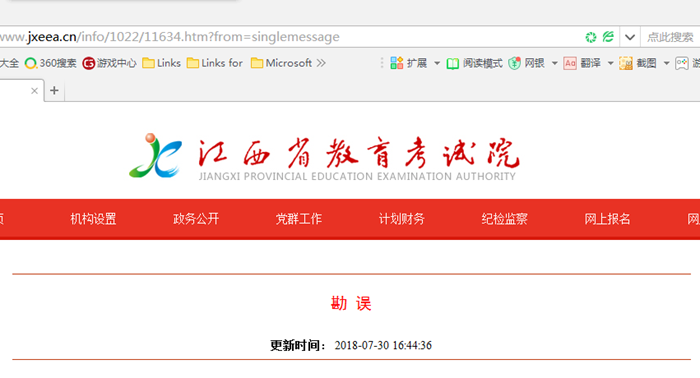Click the green refresh icon in address bar
This screenshot has width=700, height=378.
(x=591, y=37)
